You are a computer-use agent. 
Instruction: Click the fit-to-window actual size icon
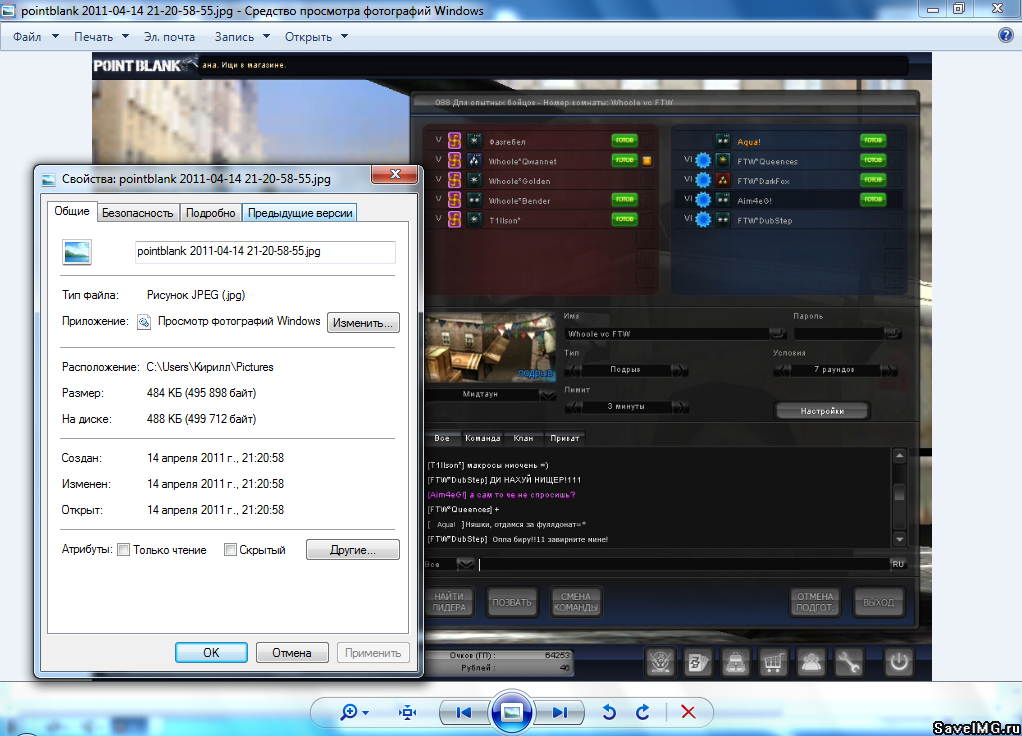pyautogui.click(x=407, y=712)
